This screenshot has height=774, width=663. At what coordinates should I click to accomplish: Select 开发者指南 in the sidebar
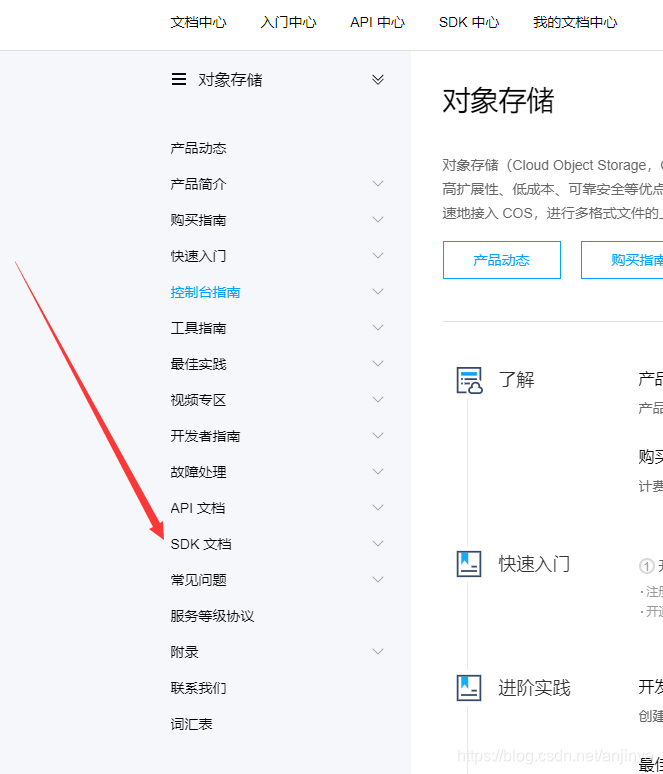(205, 436)
